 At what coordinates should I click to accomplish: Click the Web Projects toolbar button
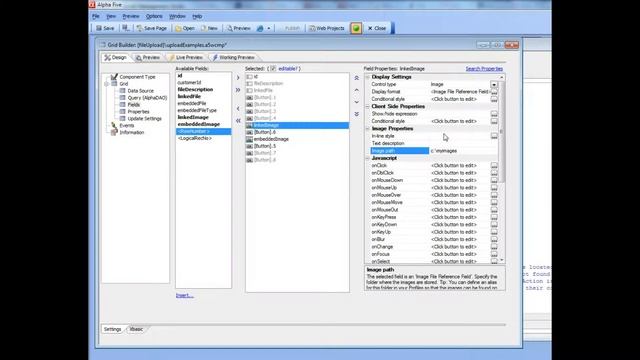327,28
